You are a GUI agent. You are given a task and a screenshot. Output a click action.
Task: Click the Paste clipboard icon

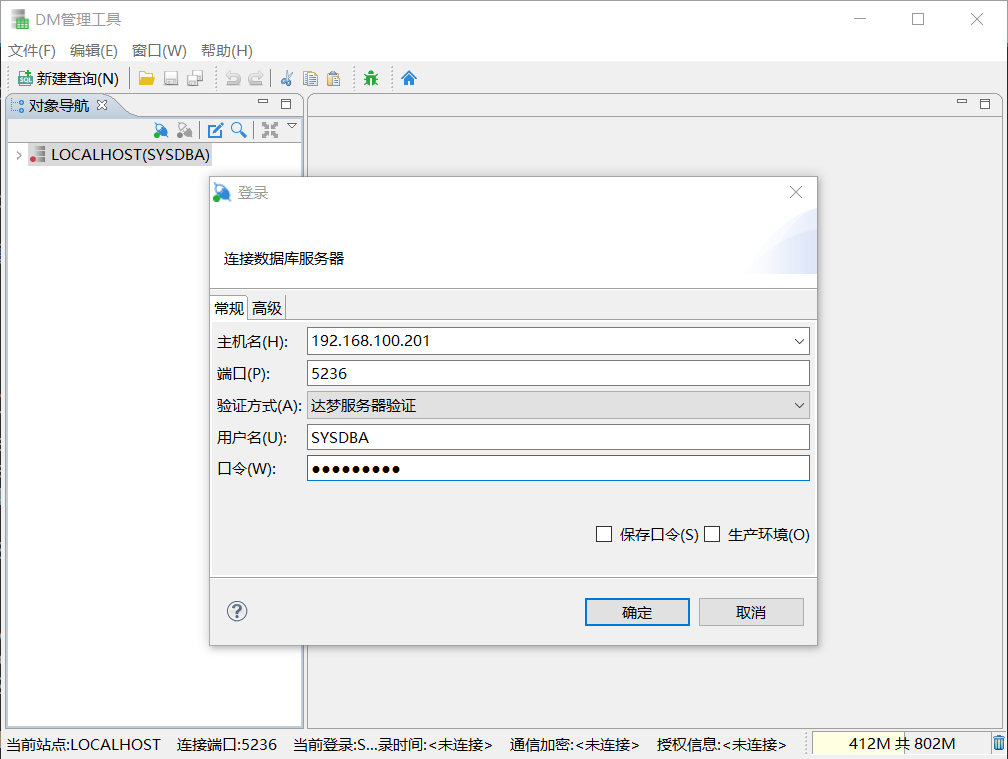pyautogui.click(x=334, y=78)
